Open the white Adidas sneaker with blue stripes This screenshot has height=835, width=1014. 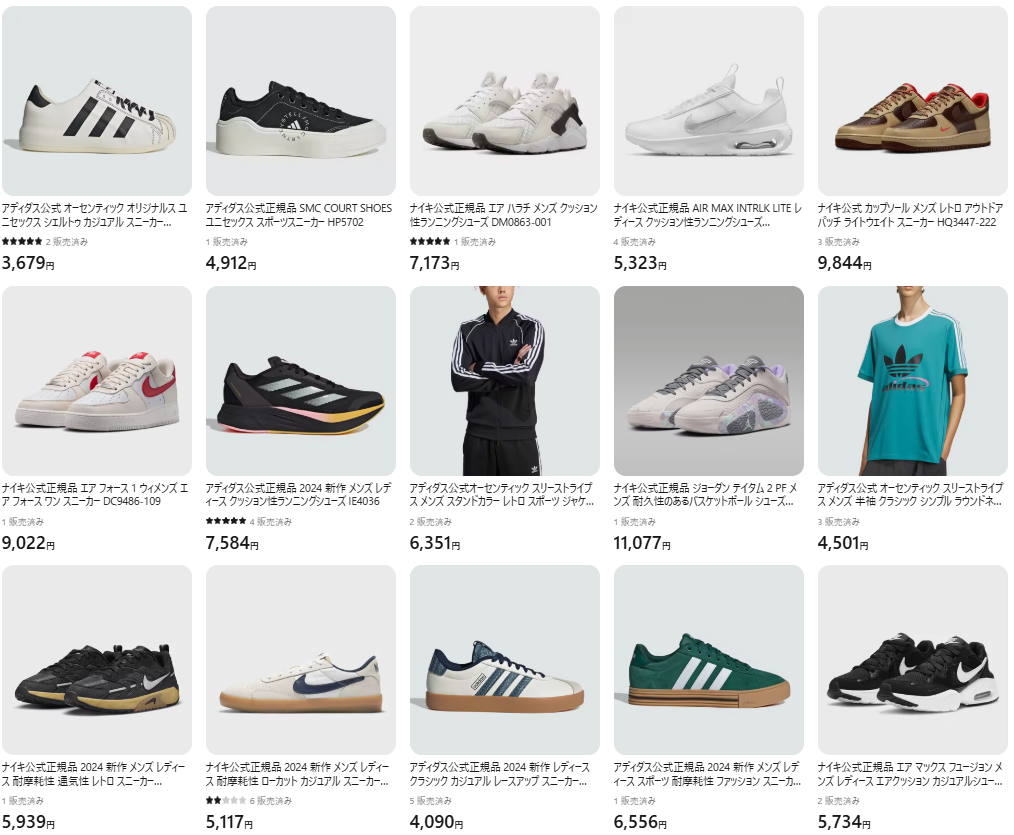coord(505,660)
